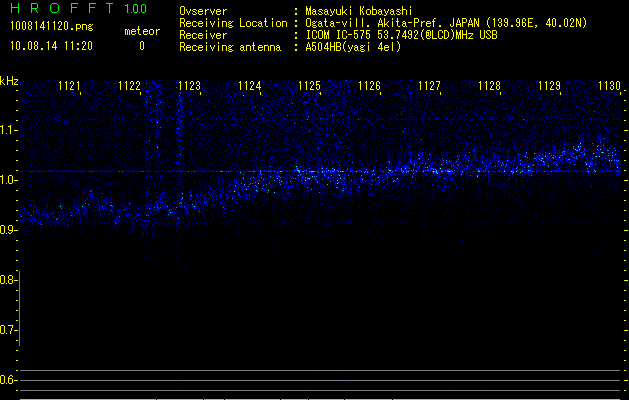The width and height of the screenshot is (629, 400).
Task: Select observer name Masayuki Kobayashi
Action: 359,11
